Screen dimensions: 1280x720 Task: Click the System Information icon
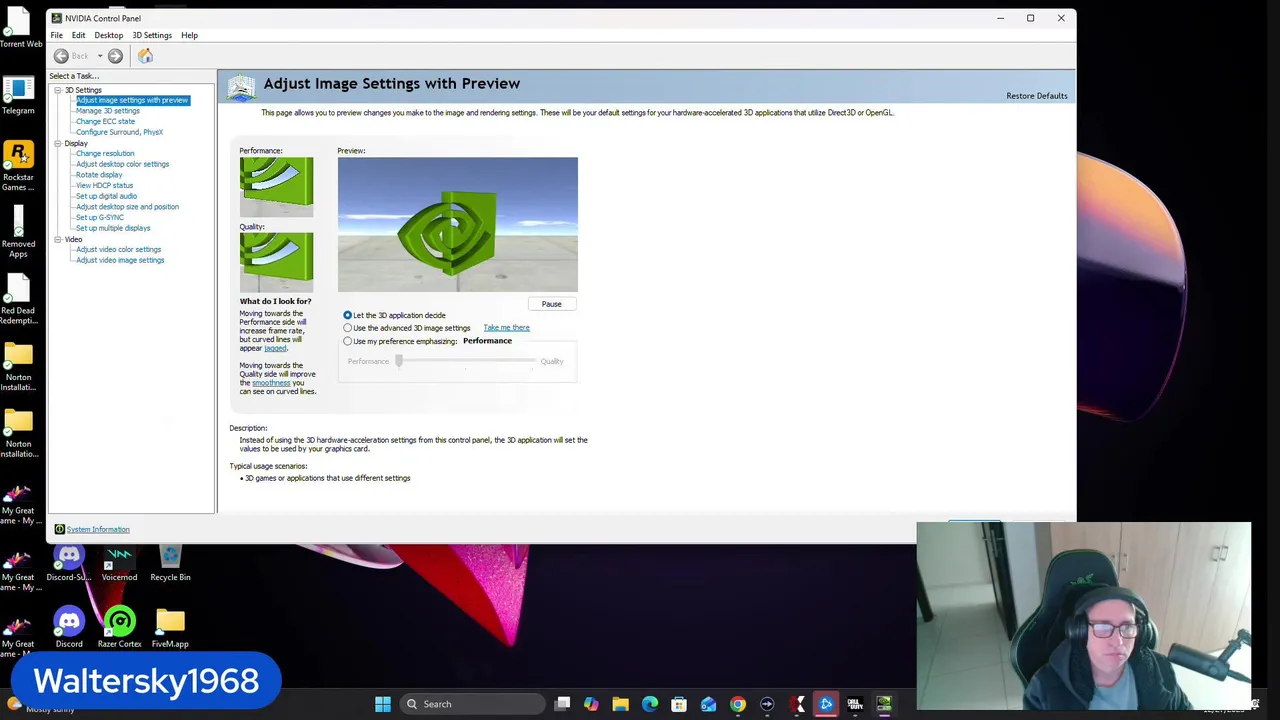click(x=59, y=529)
